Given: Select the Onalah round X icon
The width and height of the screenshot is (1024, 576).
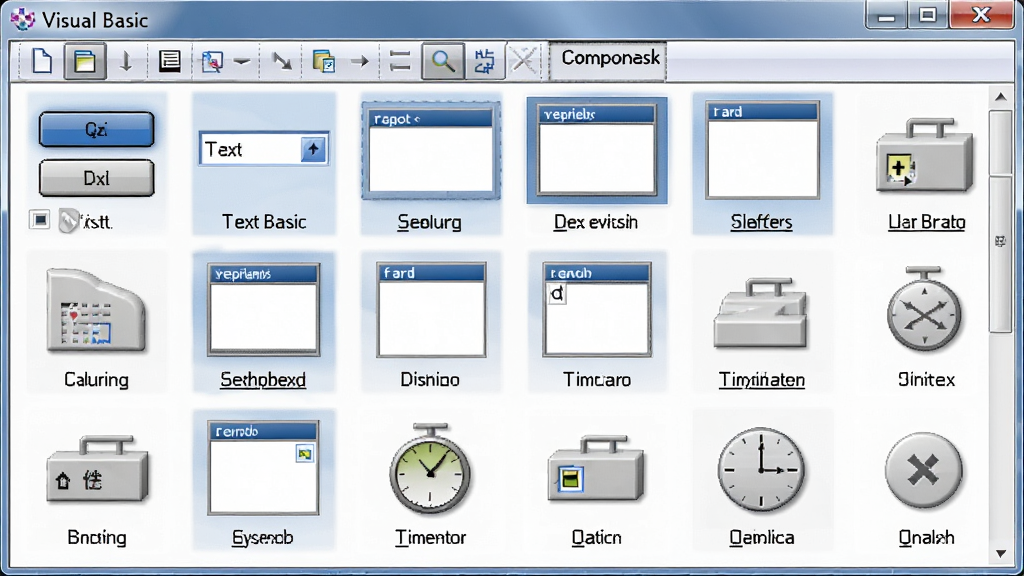Looking at the screenshot, I should point(924,470).
